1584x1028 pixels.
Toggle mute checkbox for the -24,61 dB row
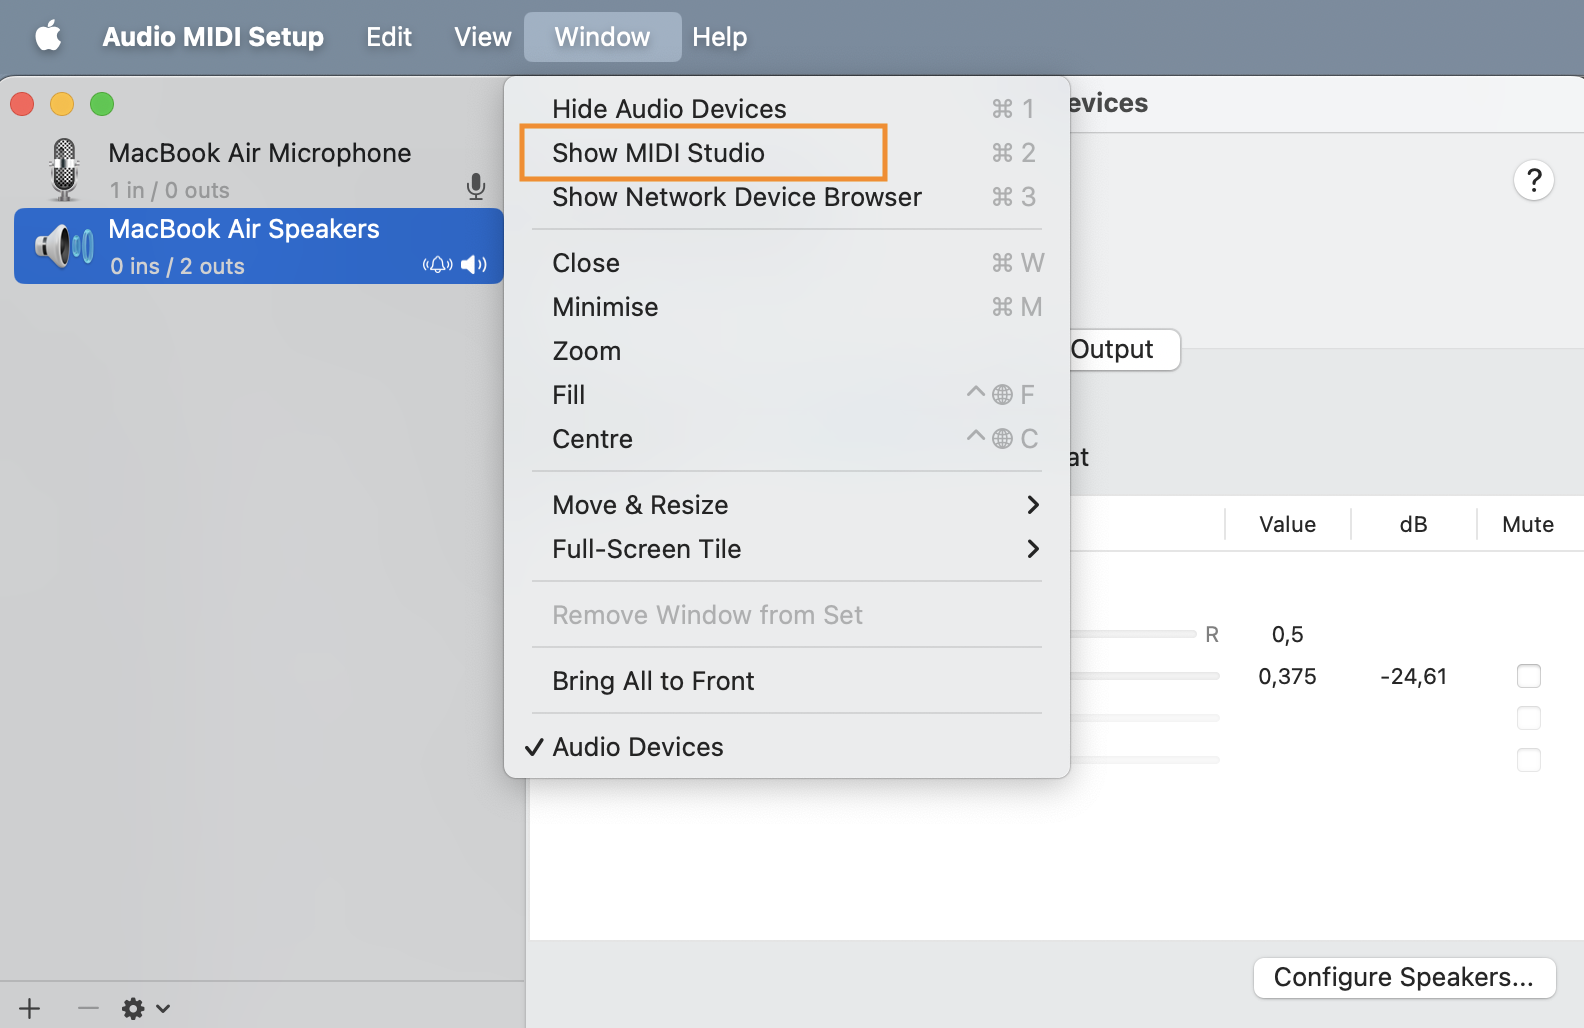(1528, 676)
